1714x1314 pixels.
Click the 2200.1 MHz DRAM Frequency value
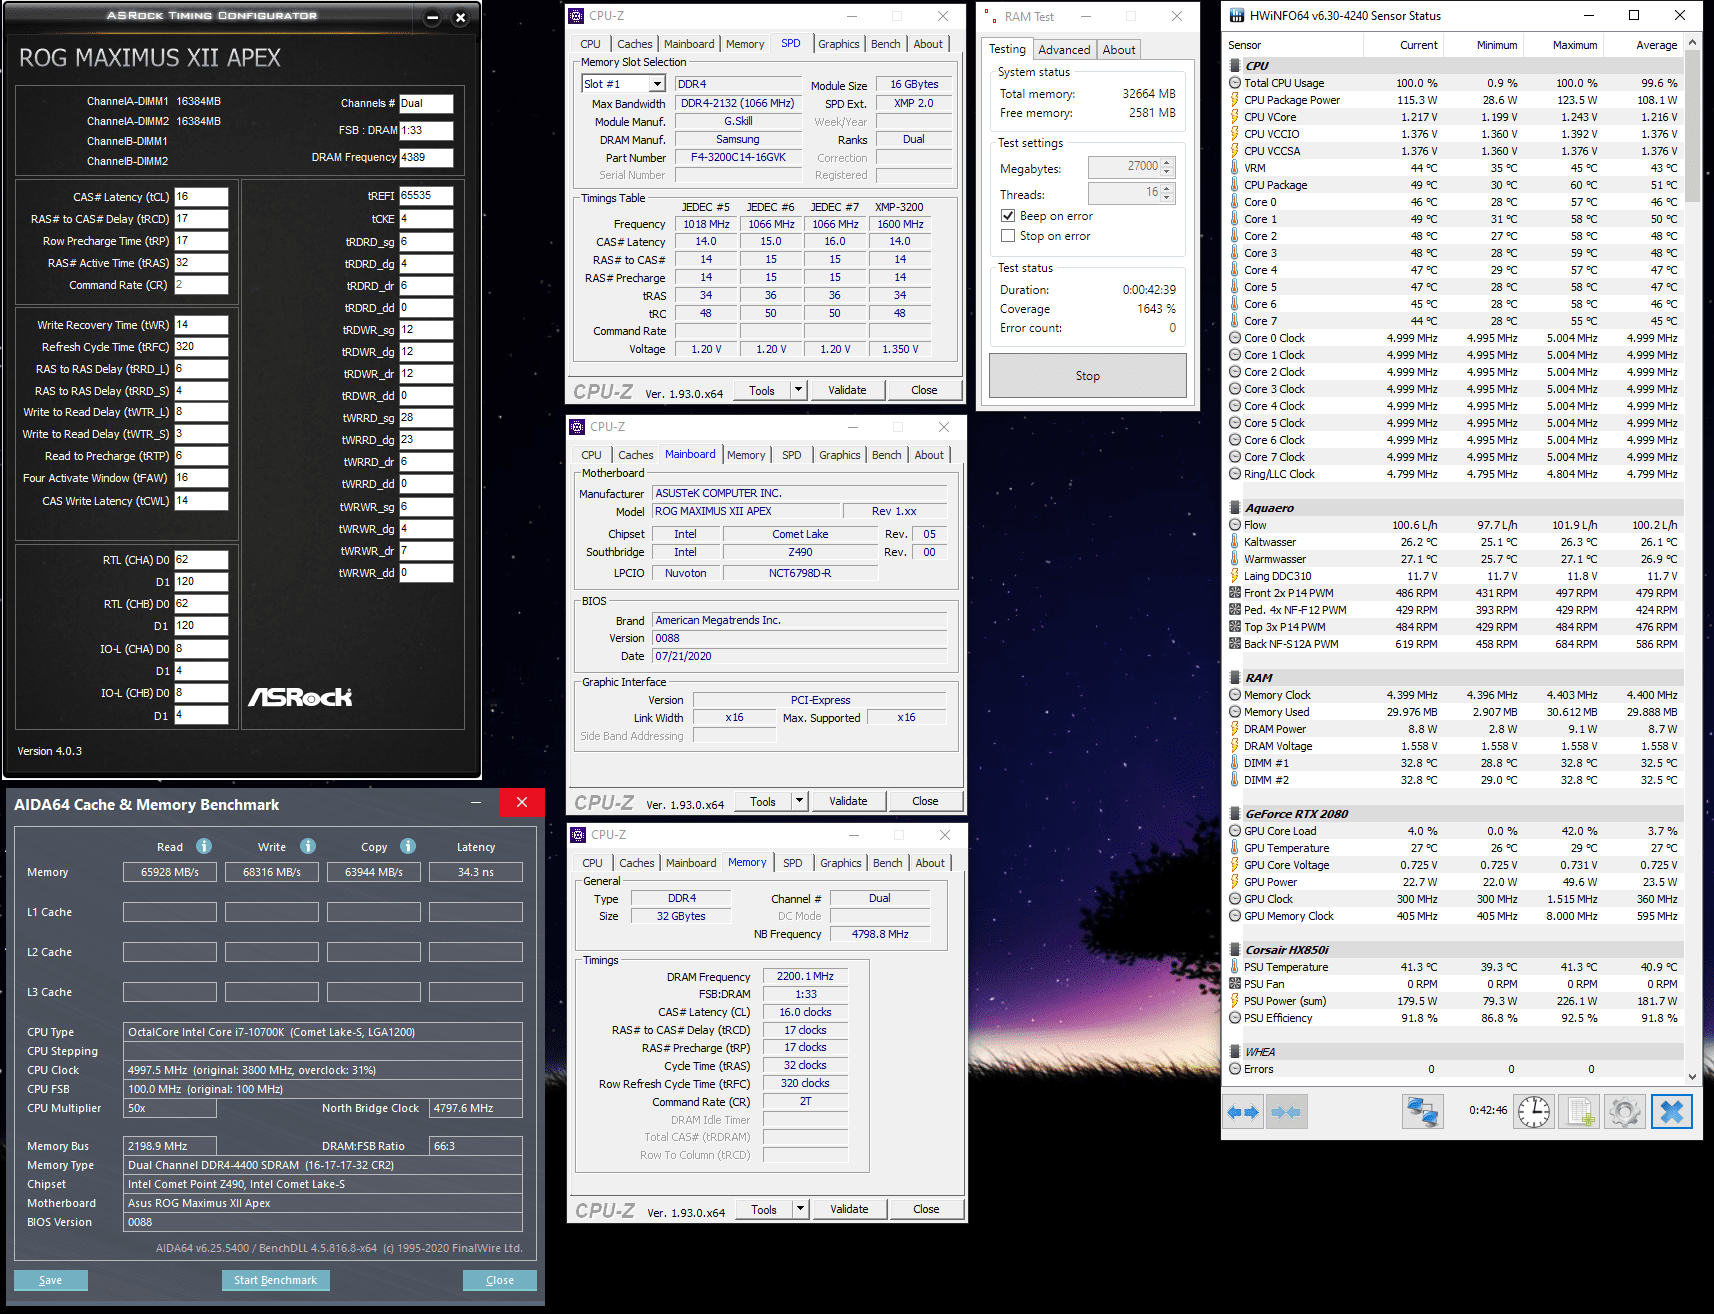[x=805, y=976]
